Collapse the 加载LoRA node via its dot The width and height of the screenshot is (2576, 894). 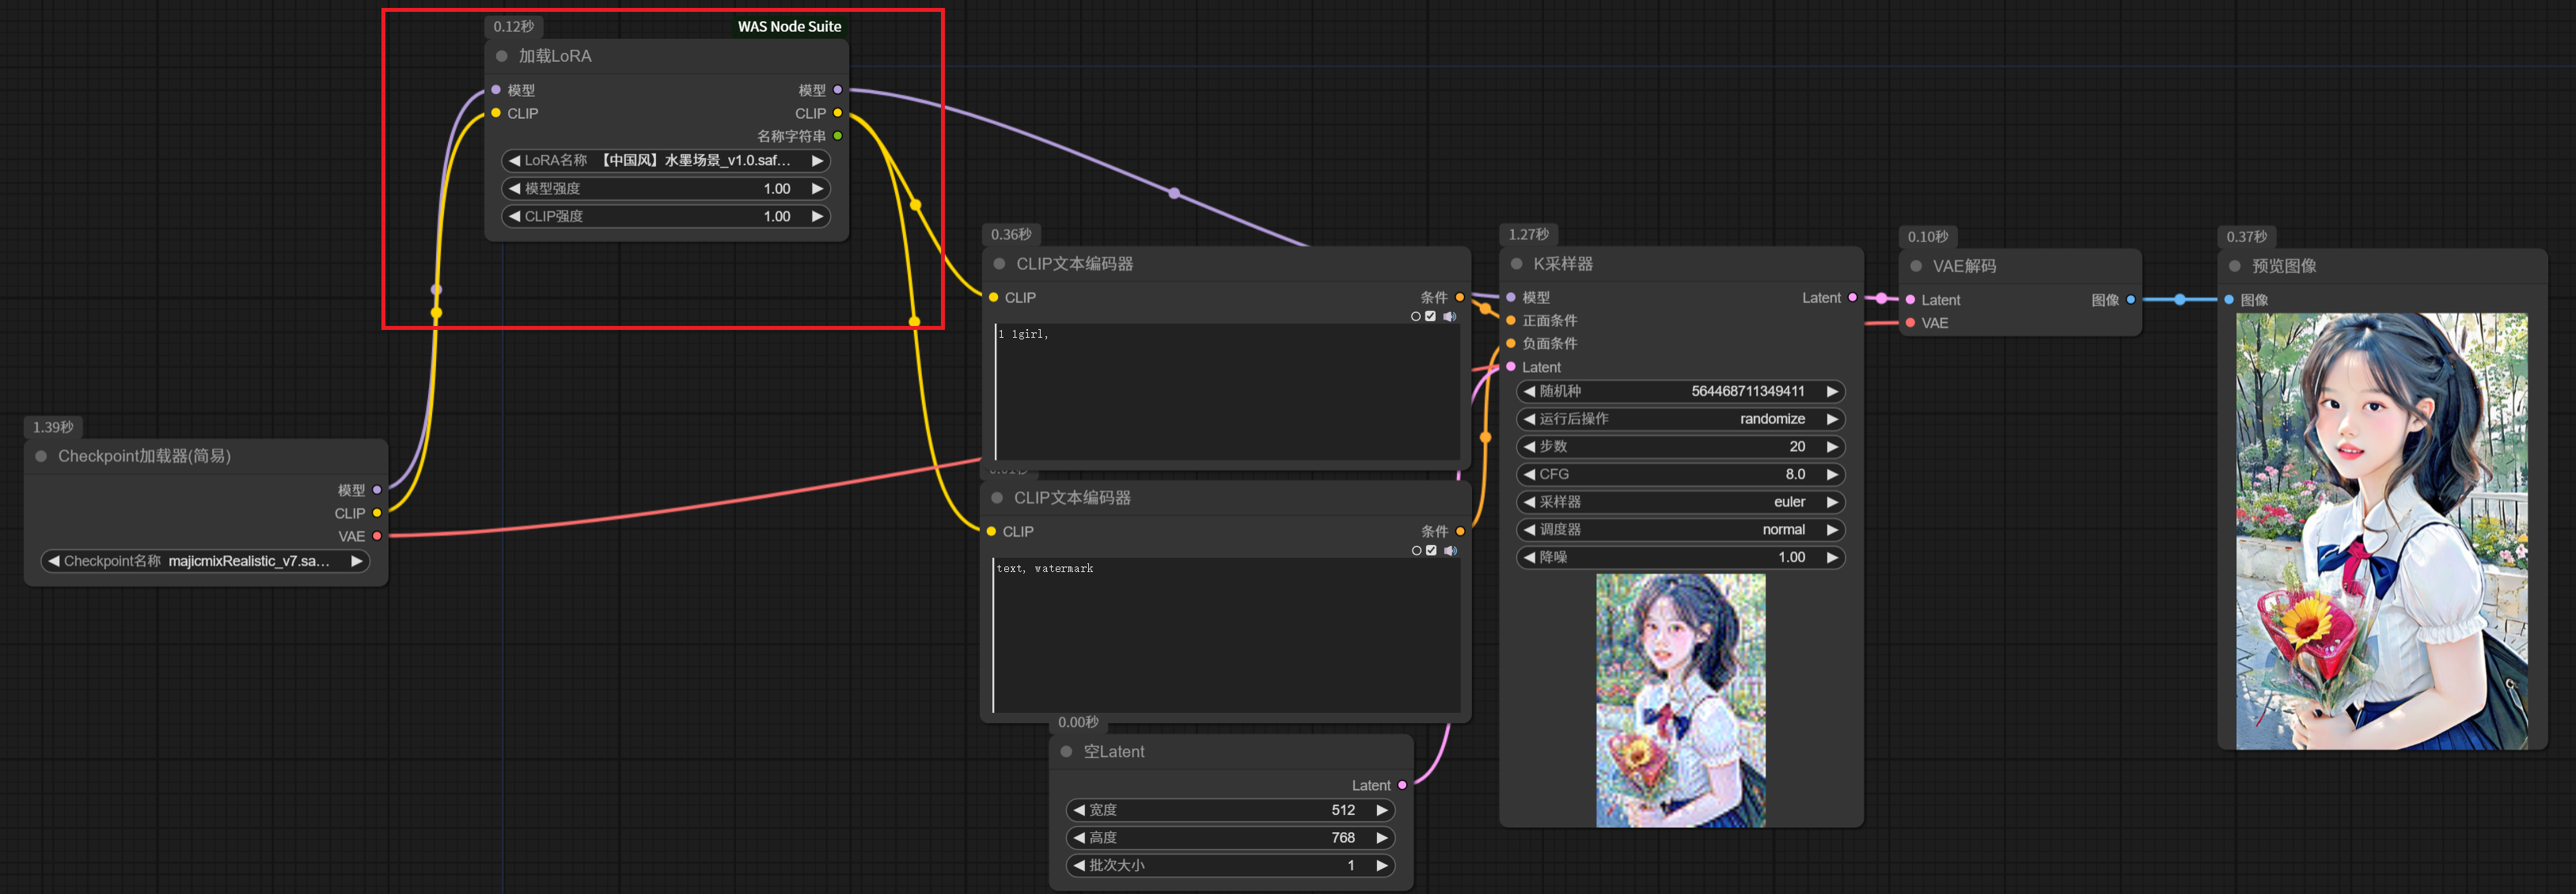(x=502, y=56)
